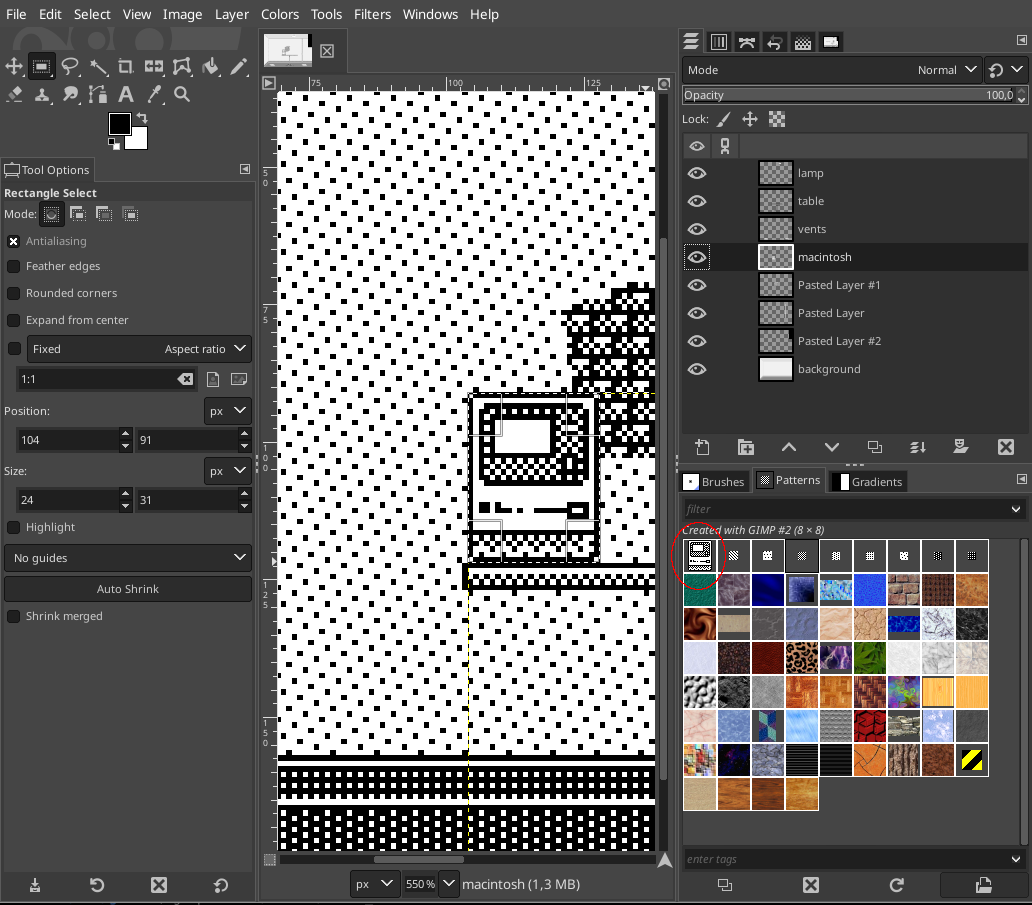Select the Rectangle Select tool in toolbox
Viewport: 1032px width, 905px height.
pyautogui.click(x=41, y=66)
